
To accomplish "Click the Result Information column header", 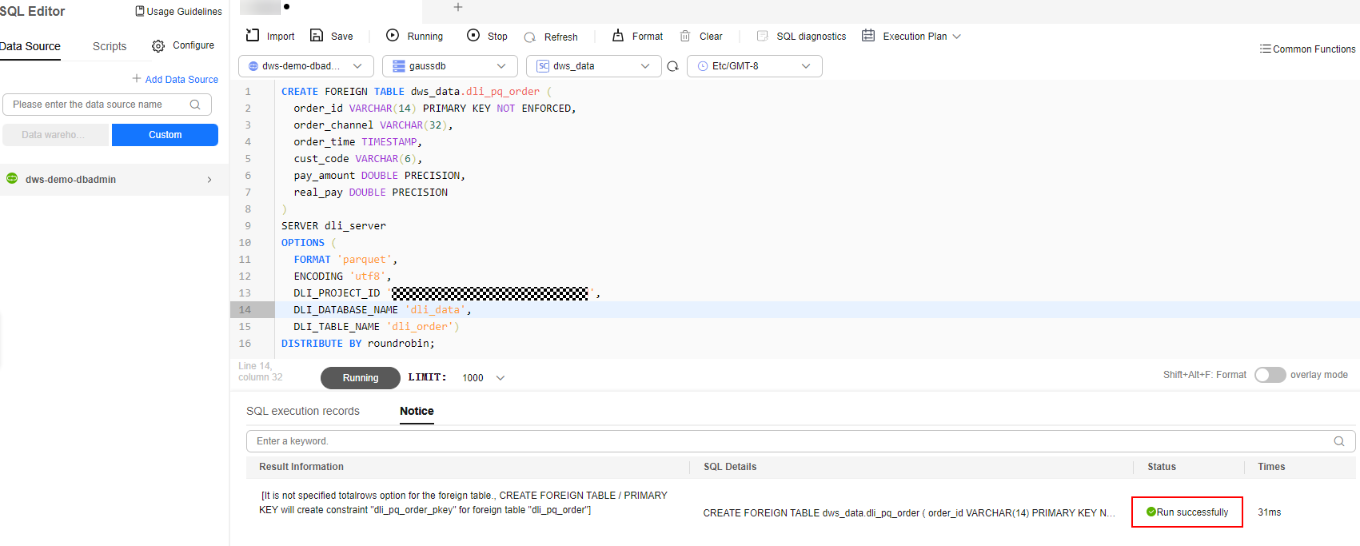I will [x=301, y=467].
